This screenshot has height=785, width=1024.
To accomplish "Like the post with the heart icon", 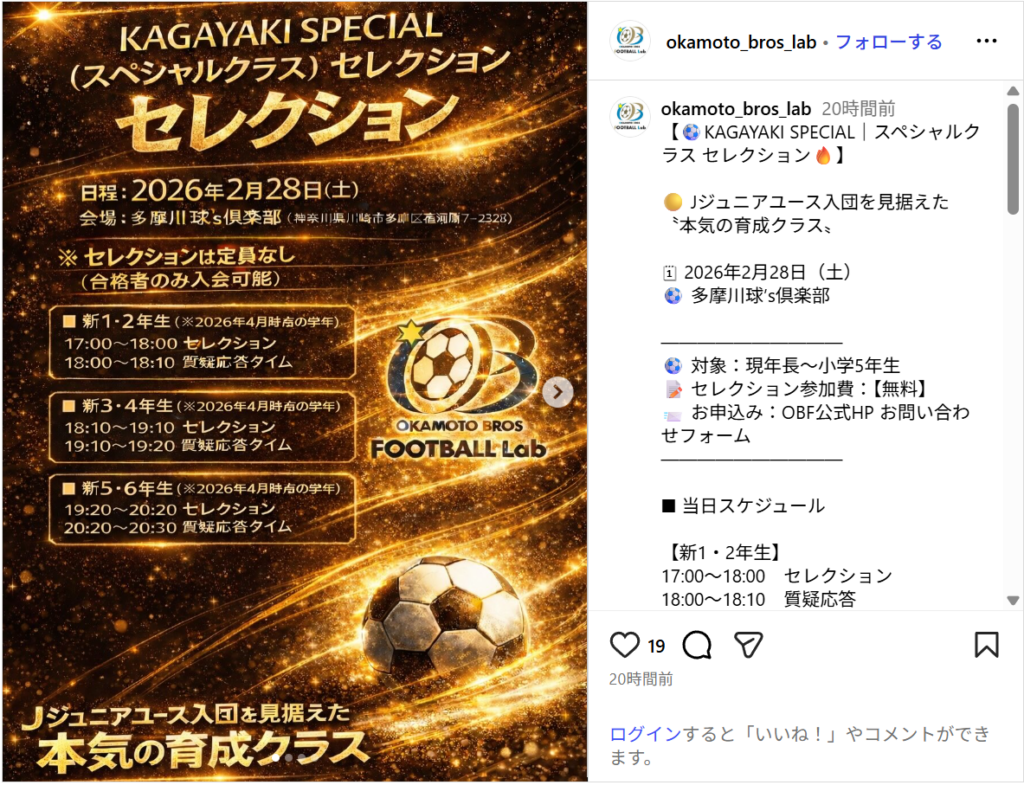I will click(624, 645).
